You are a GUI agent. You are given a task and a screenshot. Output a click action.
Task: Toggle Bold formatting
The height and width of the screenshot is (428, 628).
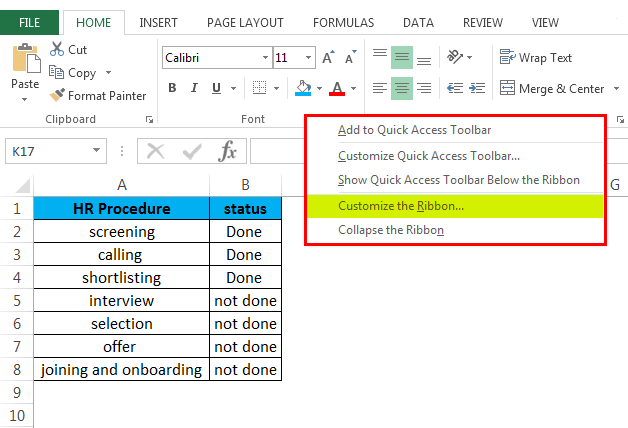[x=172, y=88]
